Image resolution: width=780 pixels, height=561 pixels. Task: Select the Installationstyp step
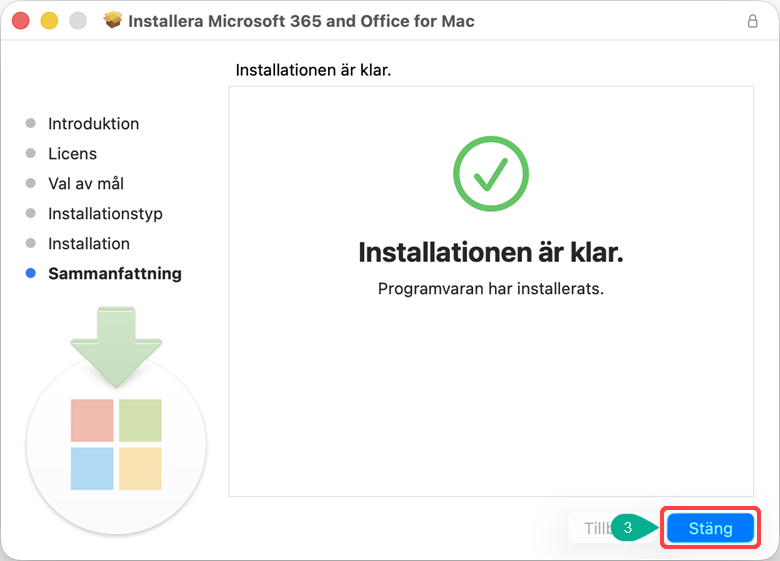(105, 214)
